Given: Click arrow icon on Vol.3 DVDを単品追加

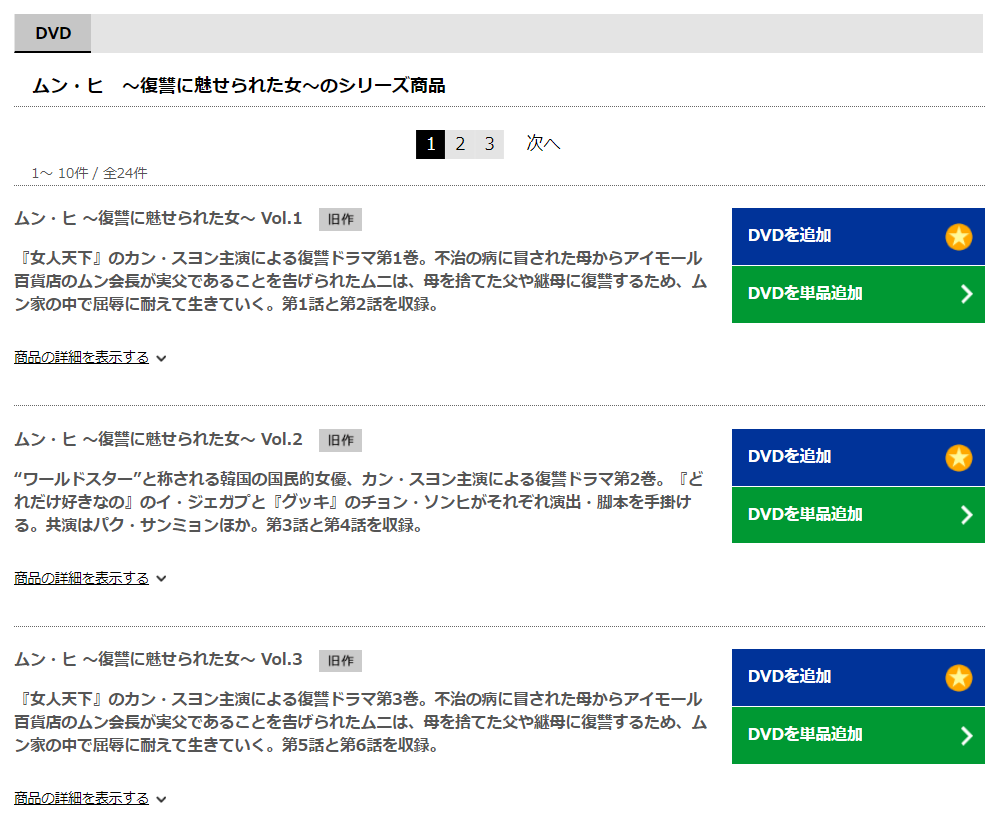Looking at the screenshot, I should pyautogui.click(x=966, y=736).
